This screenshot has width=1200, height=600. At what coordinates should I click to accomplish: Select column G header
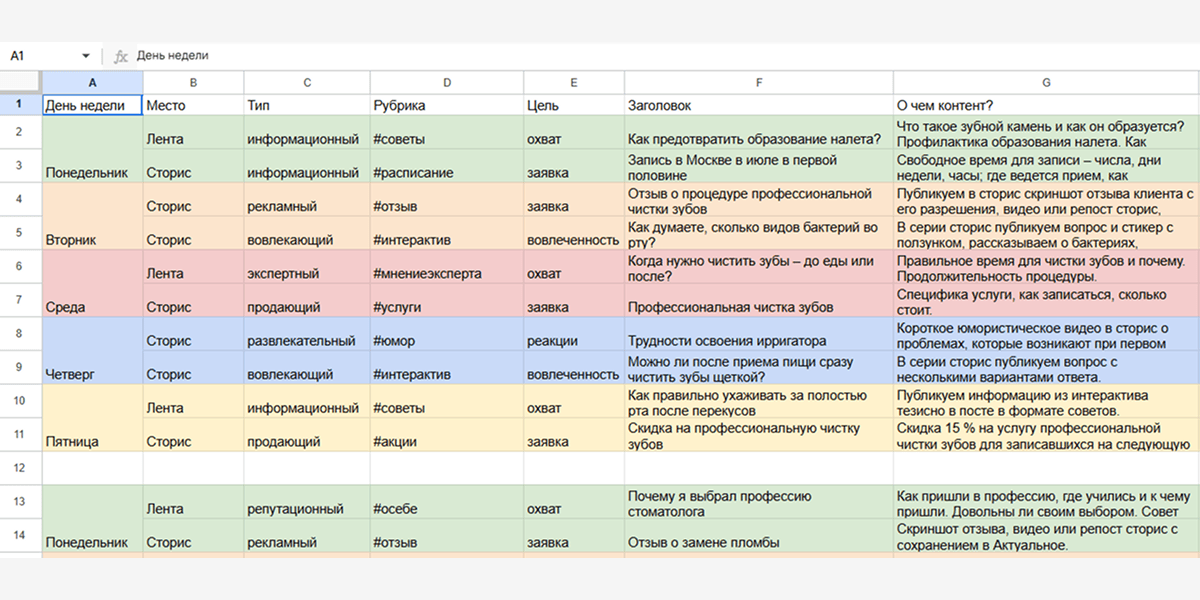1045,83
